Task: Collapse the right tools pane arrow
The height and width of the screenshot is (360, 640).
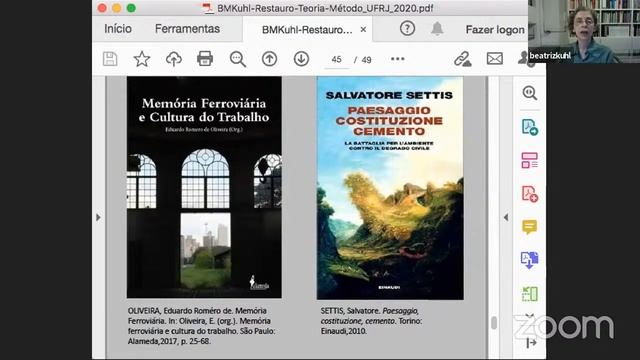Action: (506, 218)
